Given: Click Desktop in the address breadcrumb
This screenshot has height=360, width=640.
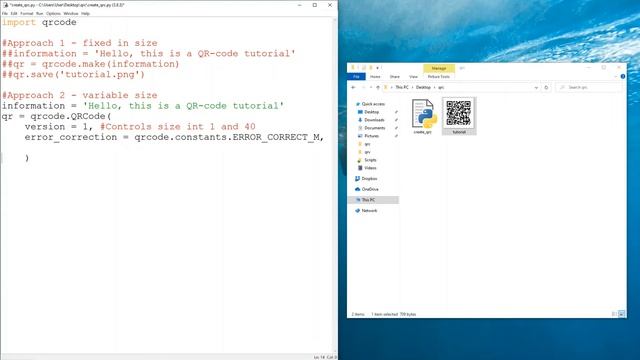Looking at the screenshot, I should [x=423, y=87].
